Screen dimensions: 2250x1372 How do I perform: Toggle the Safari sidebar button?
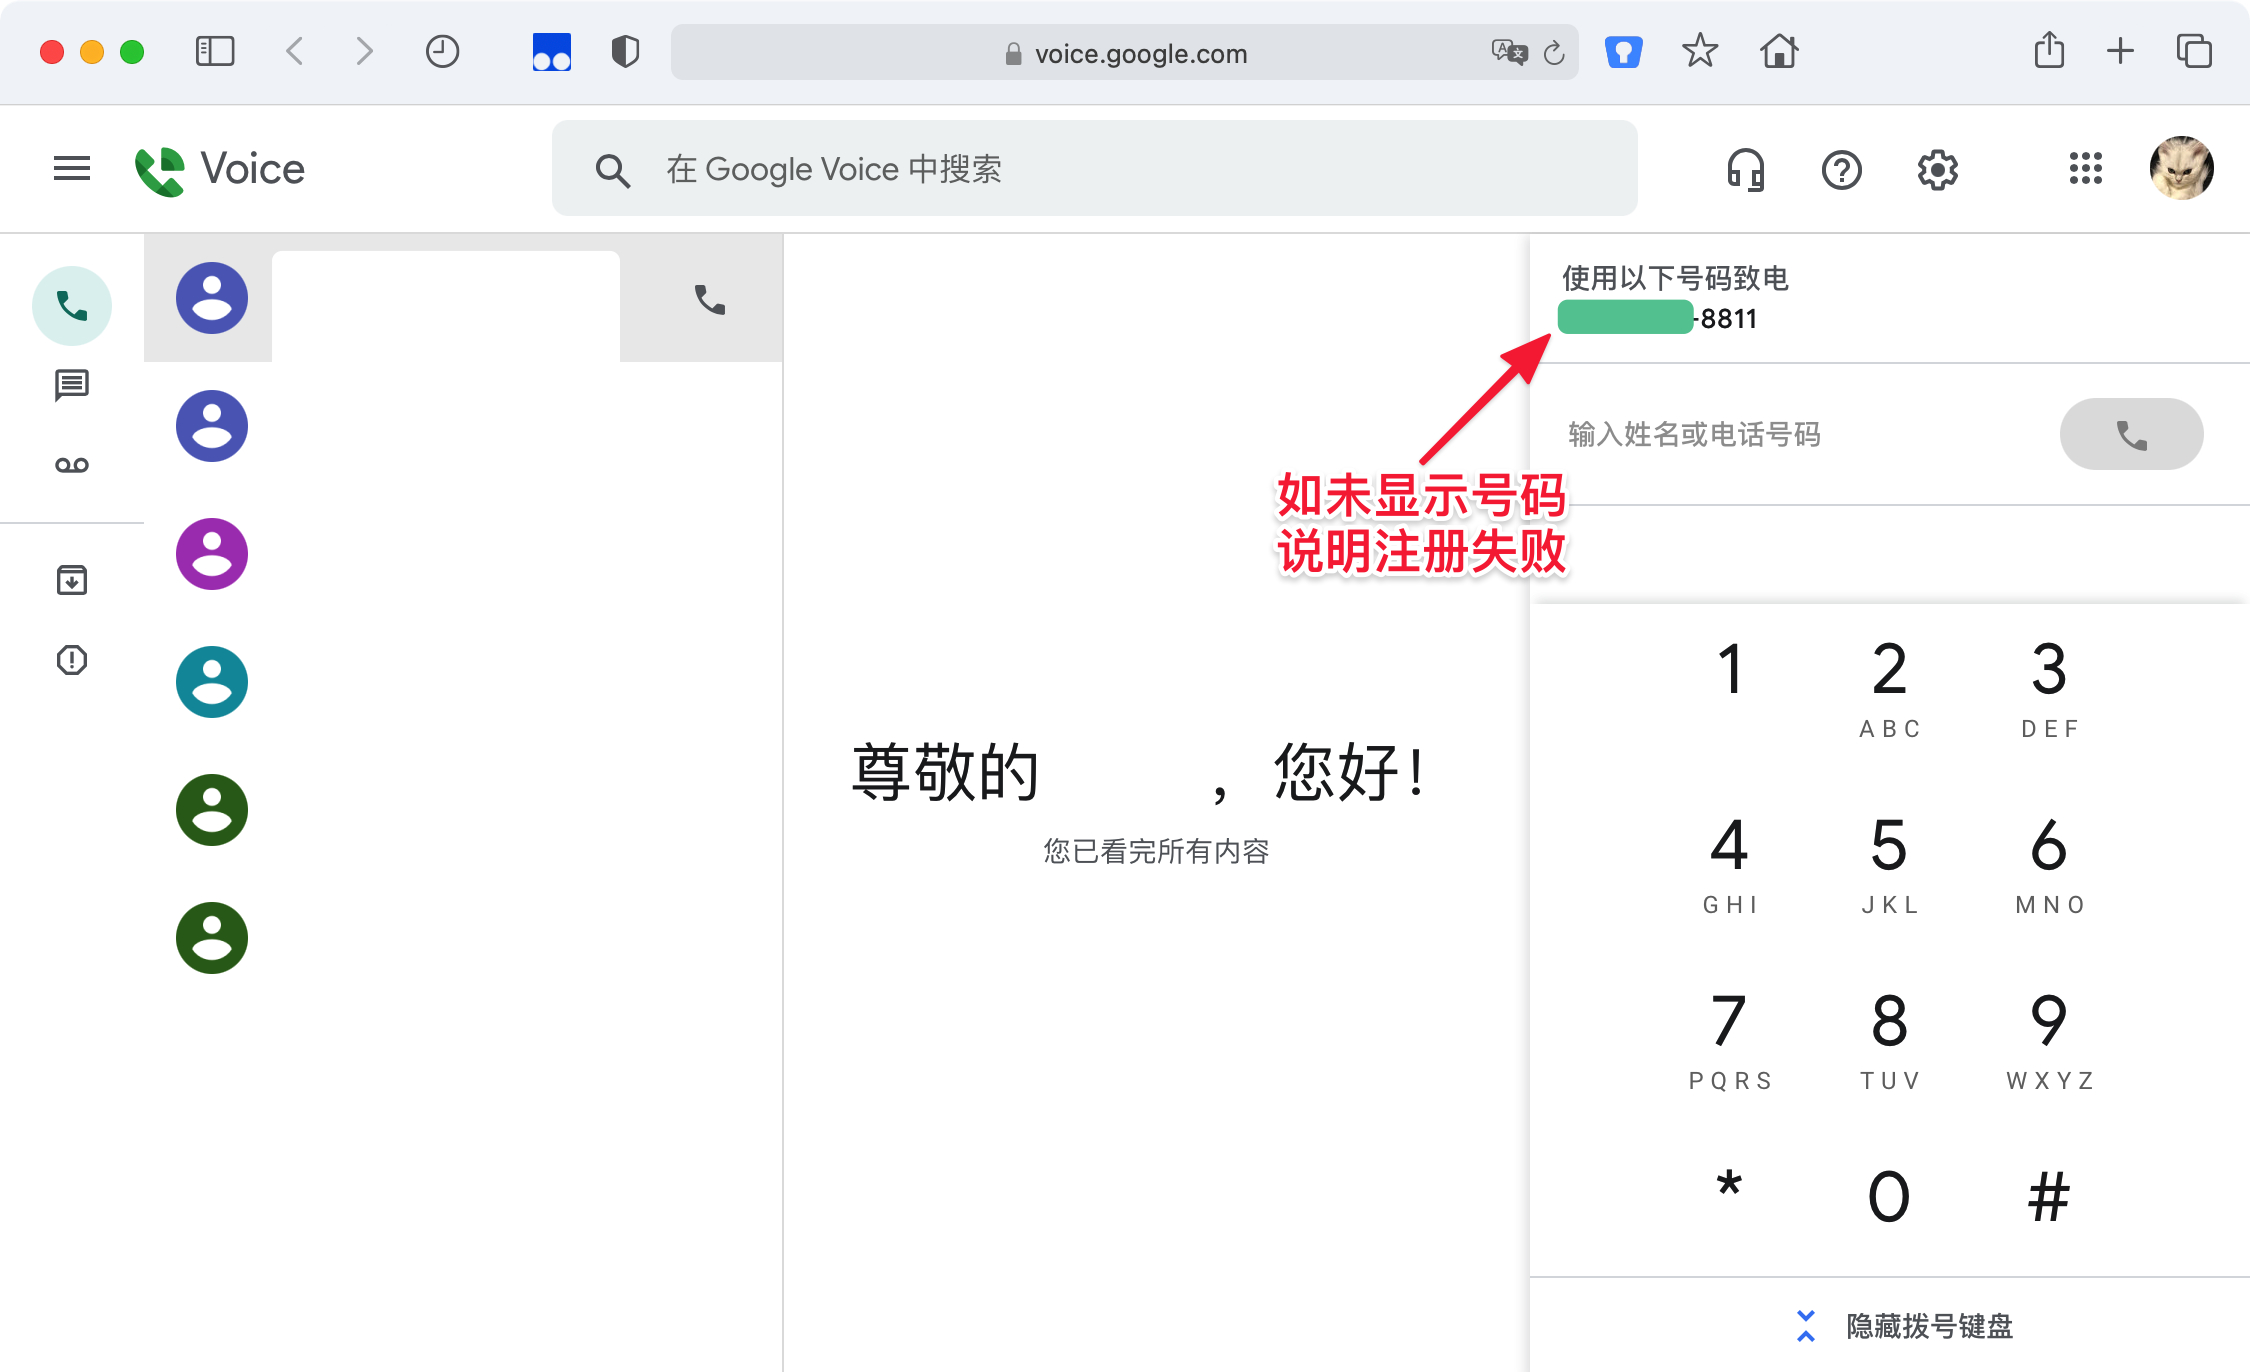[x=214, y=51]
